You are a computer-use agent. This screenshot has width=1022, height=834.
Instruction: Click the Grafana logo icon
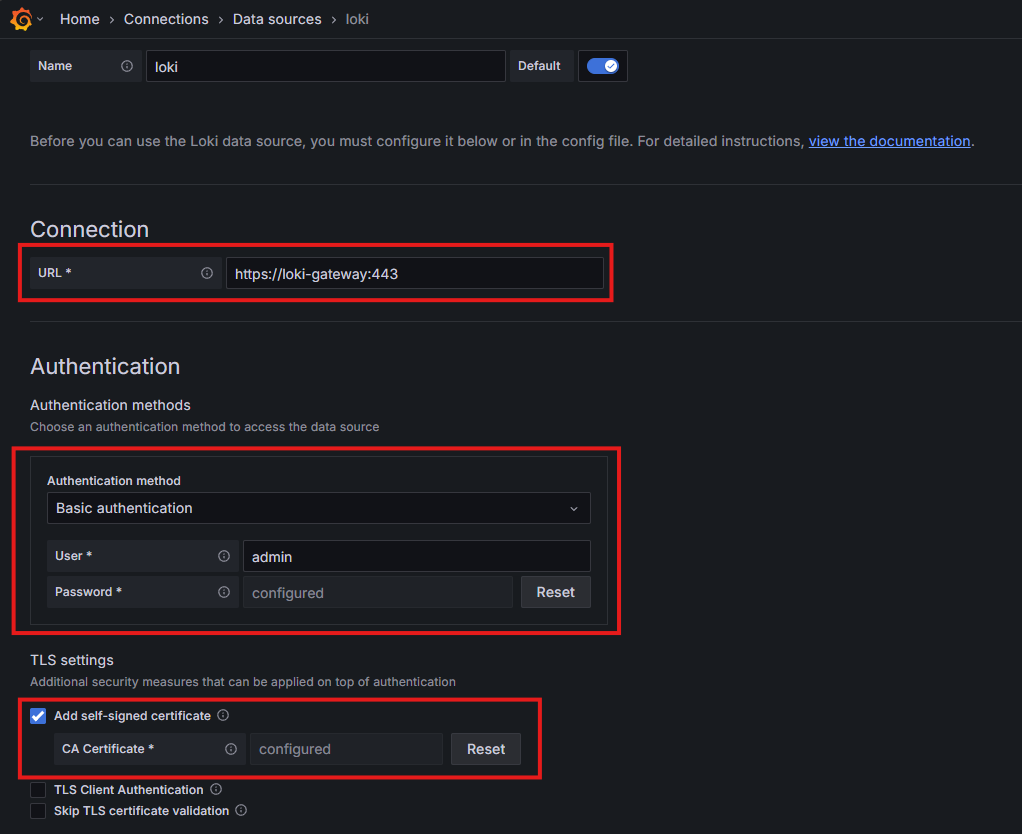[20, 19]
